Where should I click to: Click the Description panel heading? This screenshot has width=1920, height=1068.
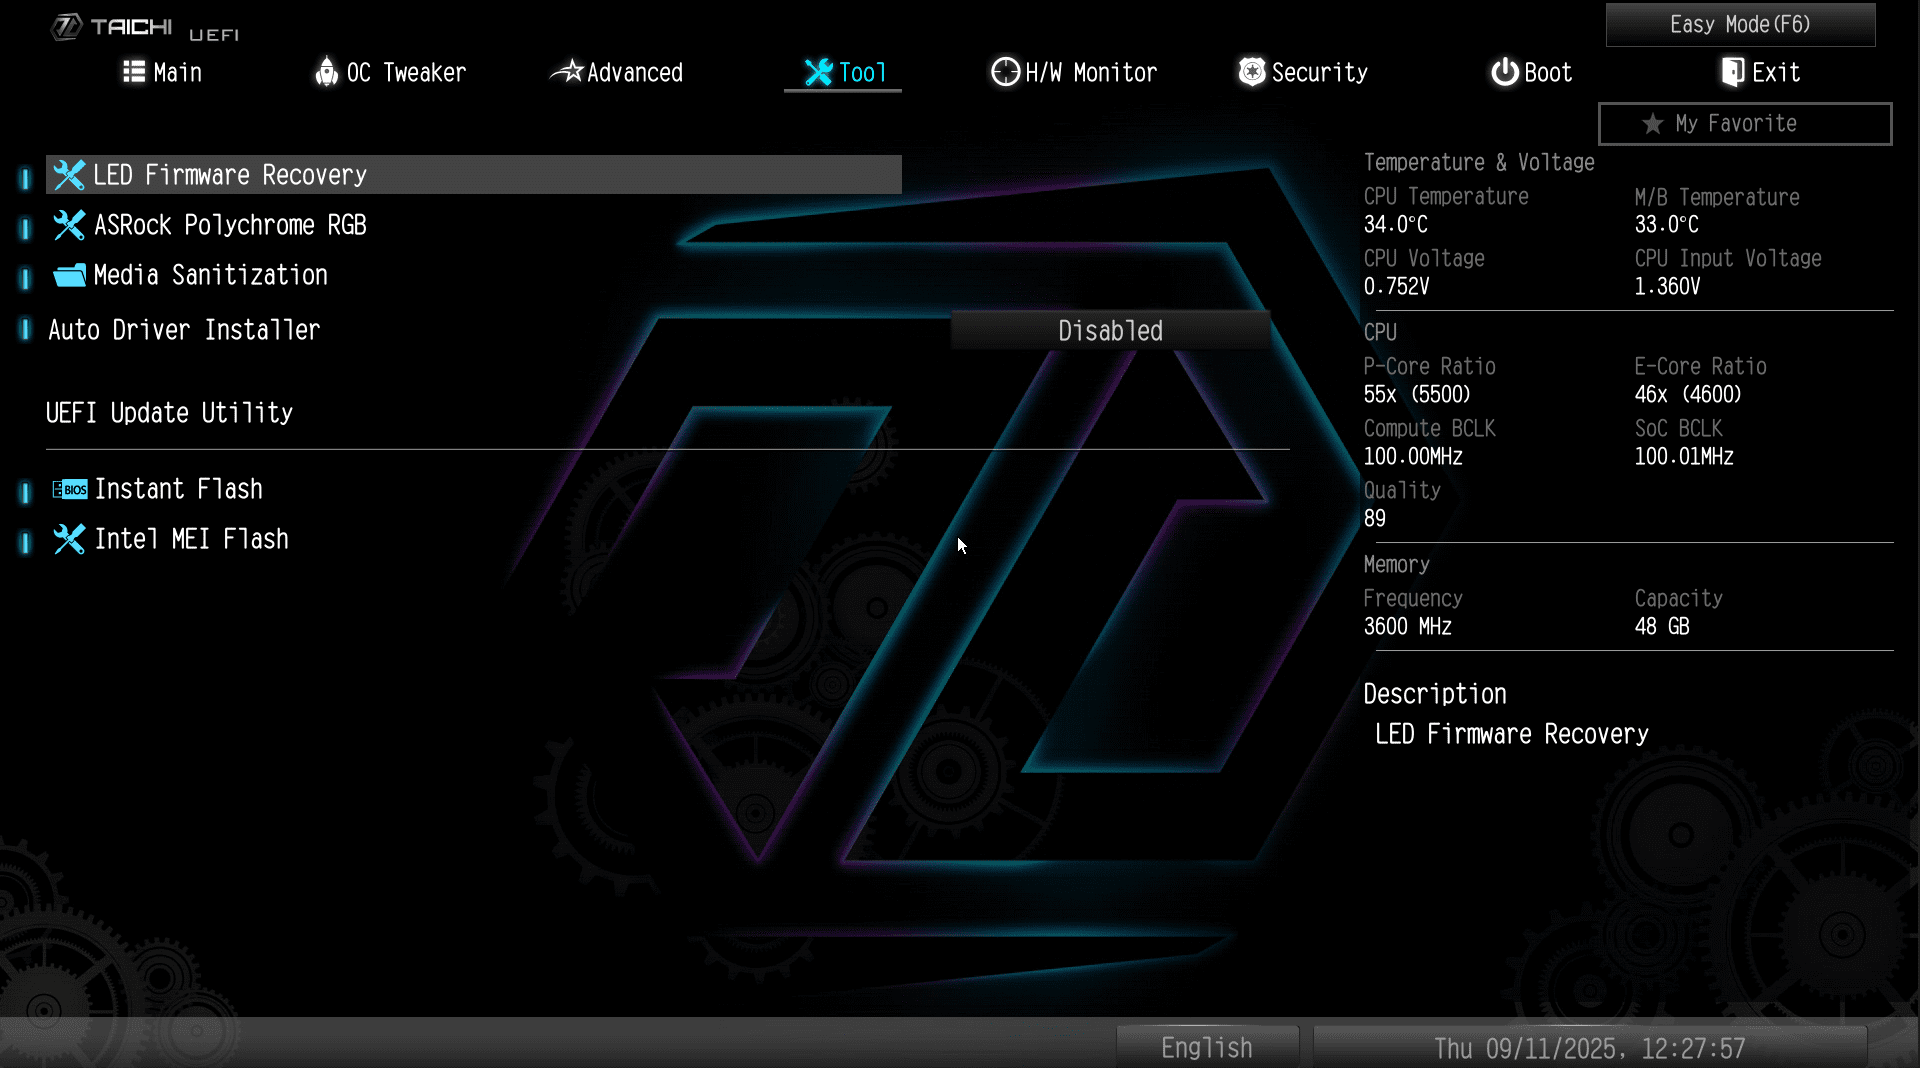(x=1435, y=694)
